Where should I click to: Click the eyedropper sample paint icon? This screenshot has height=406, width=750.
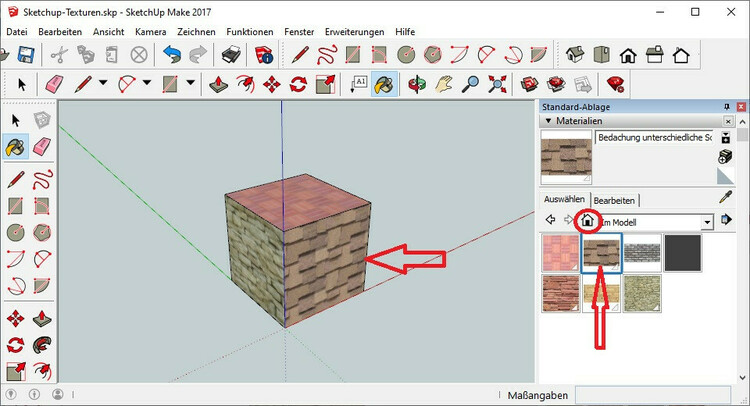tap(725, 198)
